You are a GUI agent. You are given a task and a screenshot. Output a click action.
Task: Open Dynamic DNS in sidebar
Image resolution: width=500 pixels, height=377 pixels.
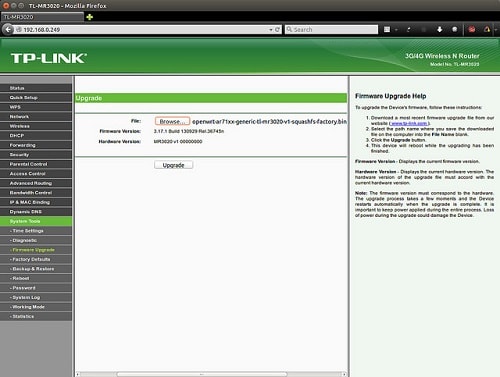tap(36, 212)
